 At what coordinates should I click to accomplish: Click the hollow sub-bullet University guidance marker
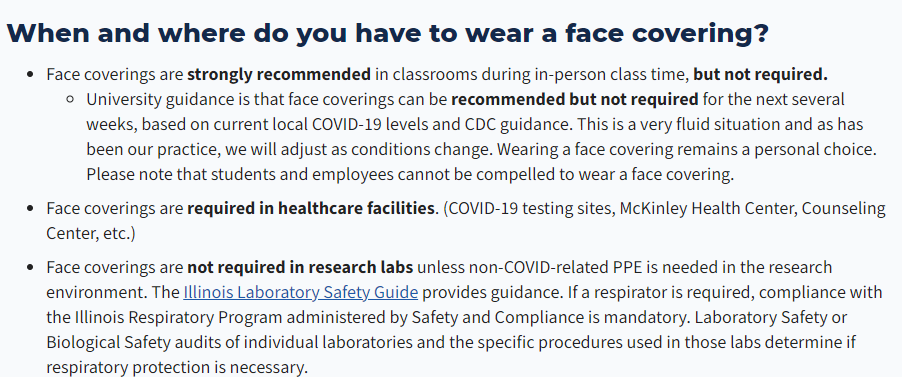pyautogui.click(x=70, y=100)
